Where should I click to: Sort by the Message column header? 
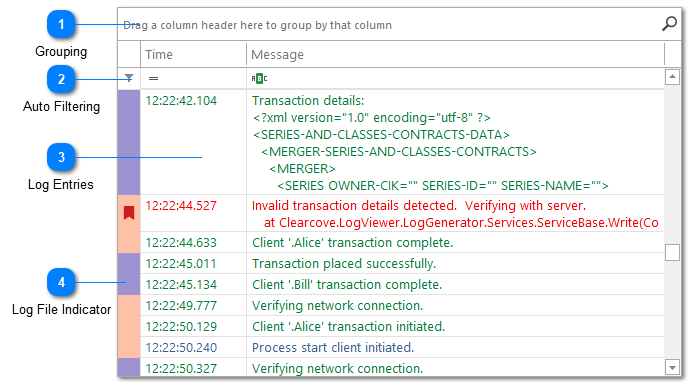[455, 55]
